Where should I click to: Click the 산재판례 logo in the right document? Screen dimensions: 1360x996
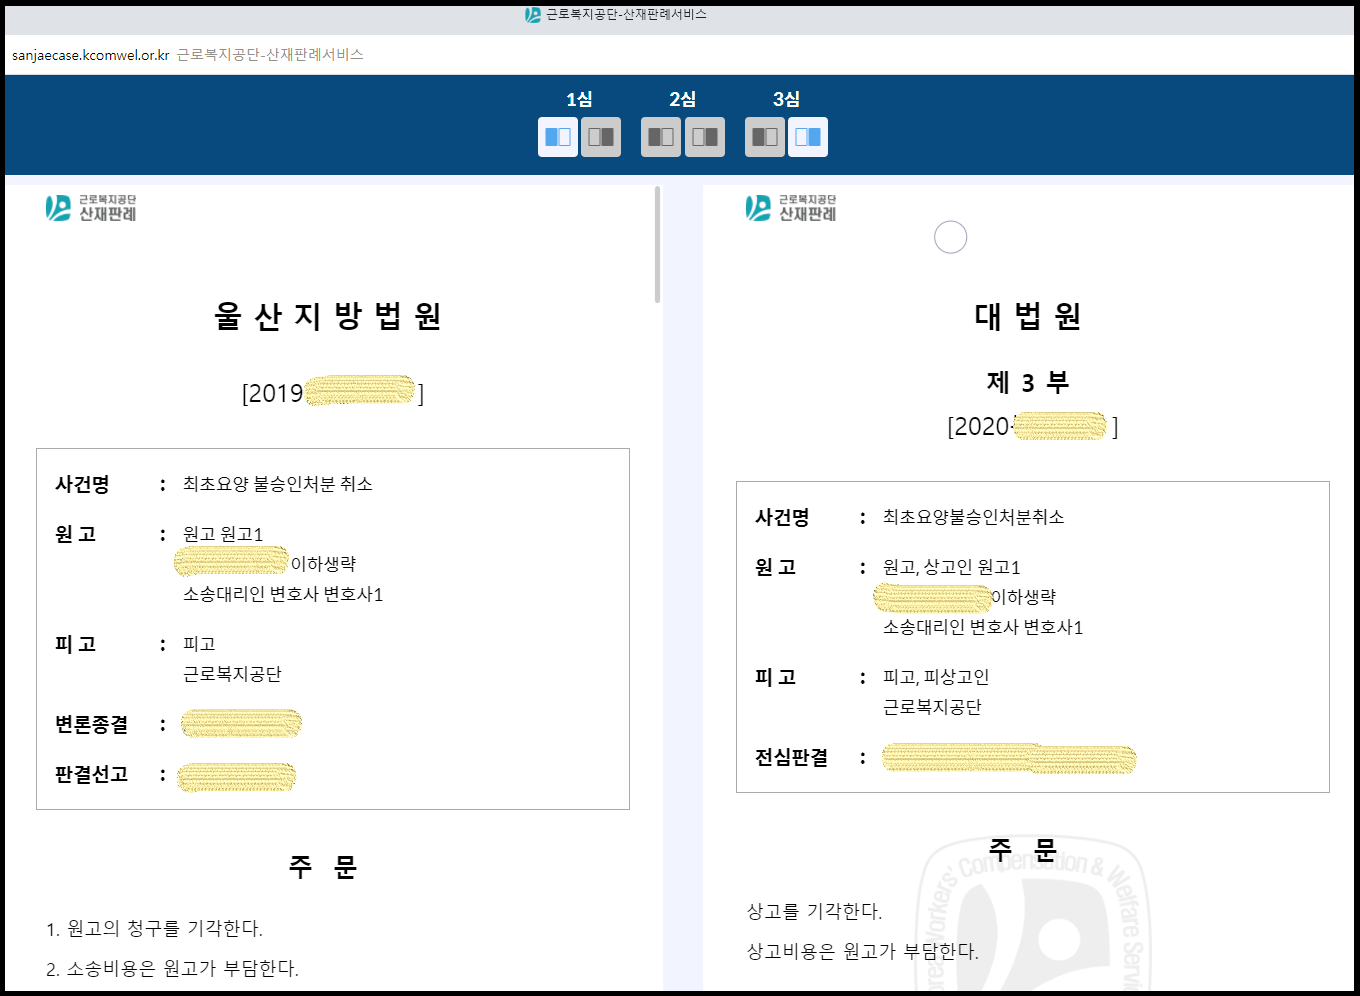pyautogui.click(x=791, y=208)
